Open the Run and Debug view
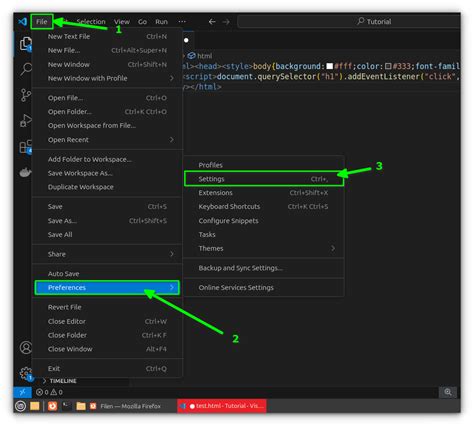The height and width of the screenshot is (427, 474). [x=26, y=120]
